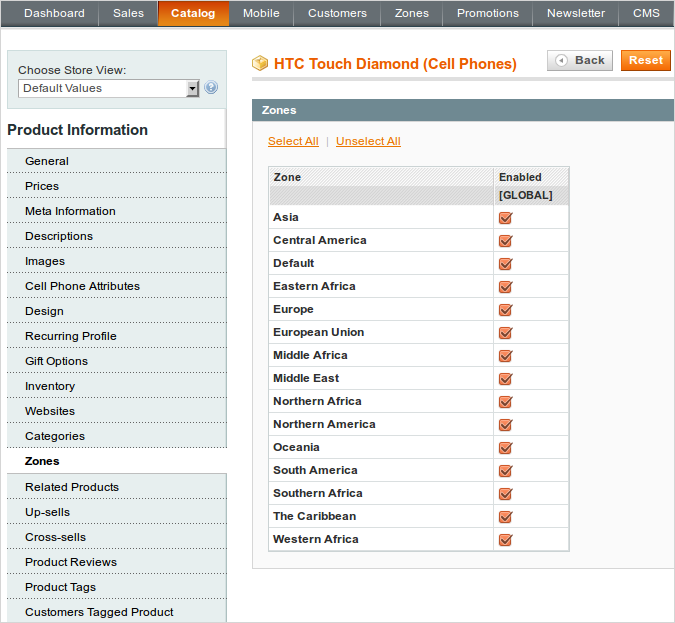The image size is (675, 623).
Task: Open Customers Tagged Product tab
Action: (x=117, y=611)
